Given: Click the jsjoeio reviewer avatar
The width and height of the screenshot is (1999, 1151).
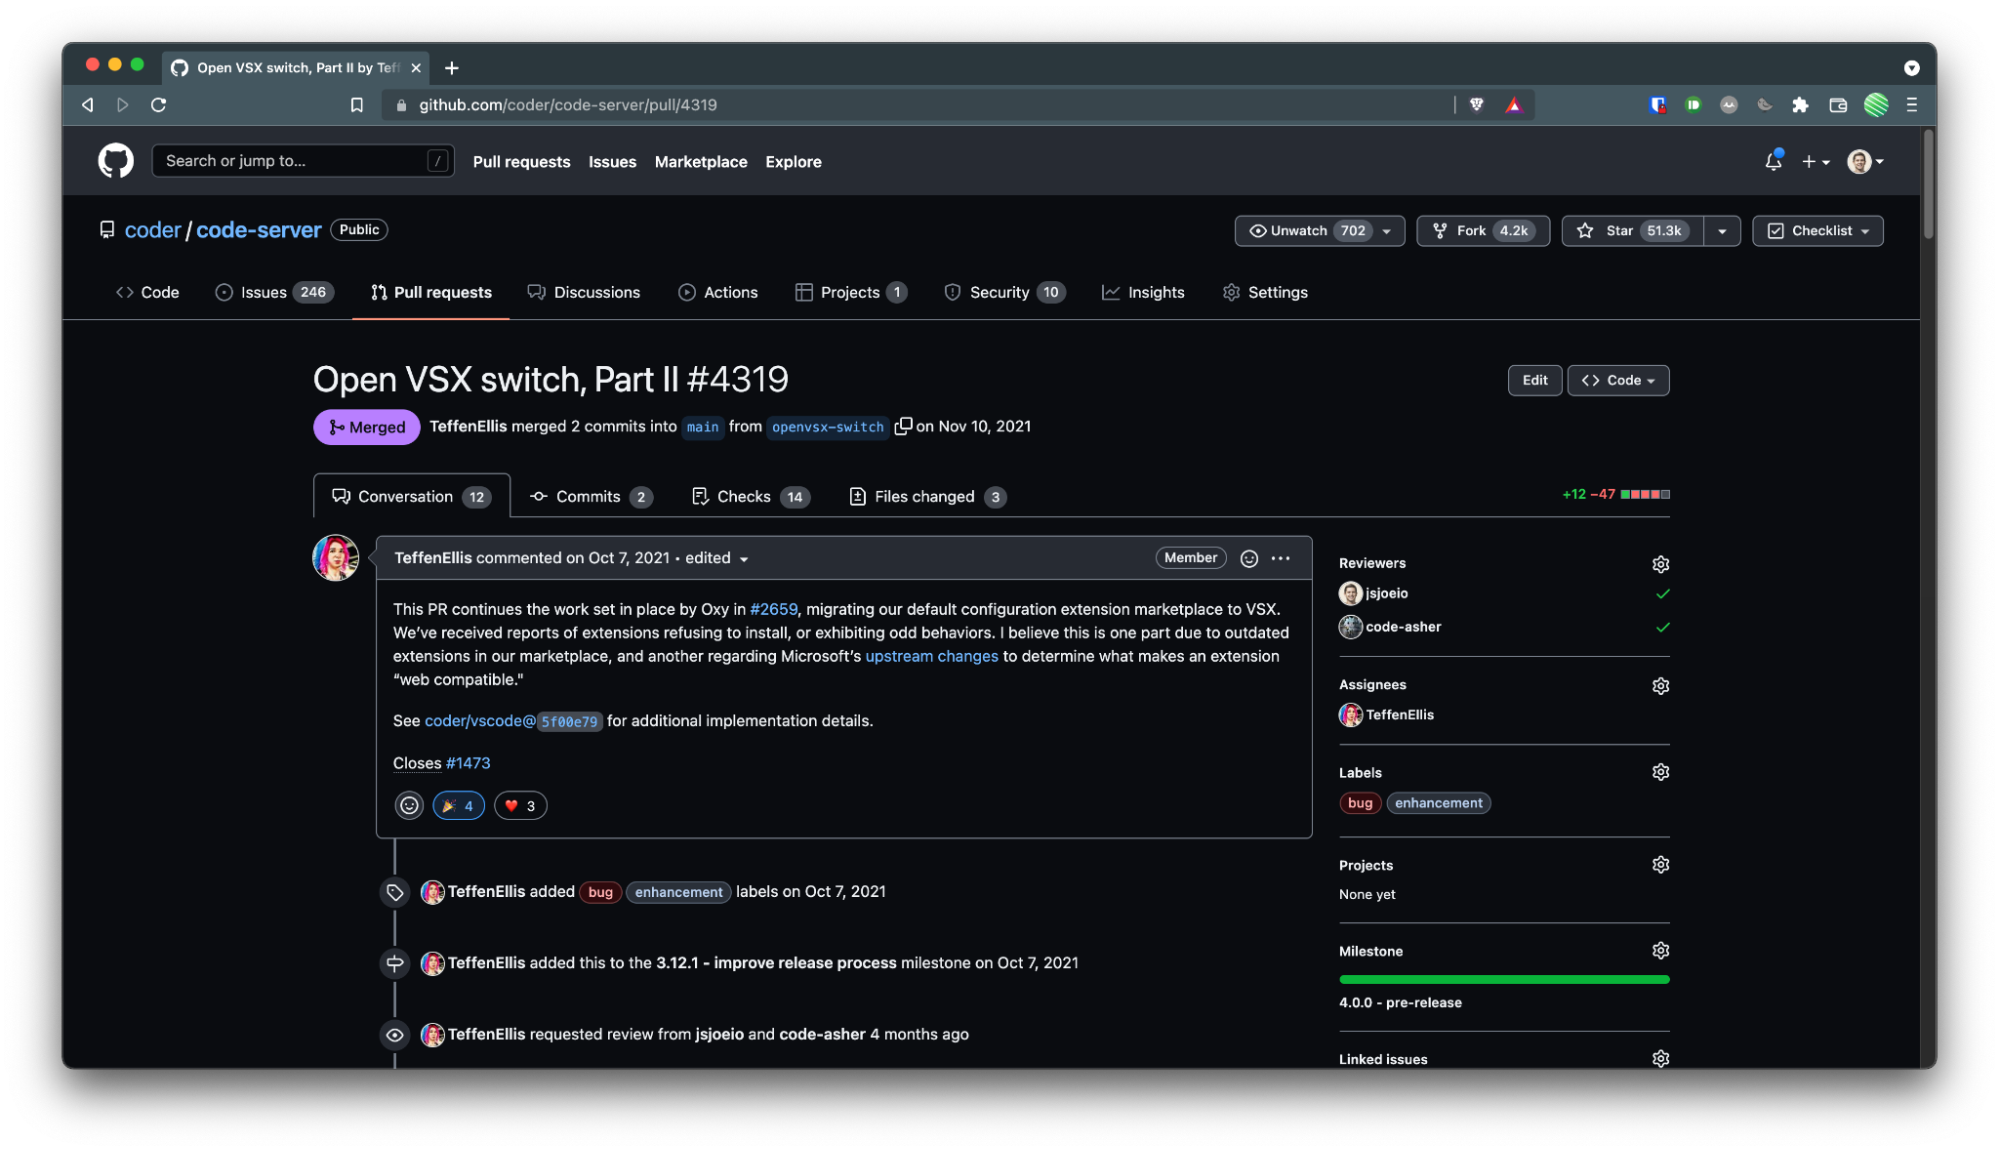Looking at the screenshot, I should click(x=1350, y=593).
